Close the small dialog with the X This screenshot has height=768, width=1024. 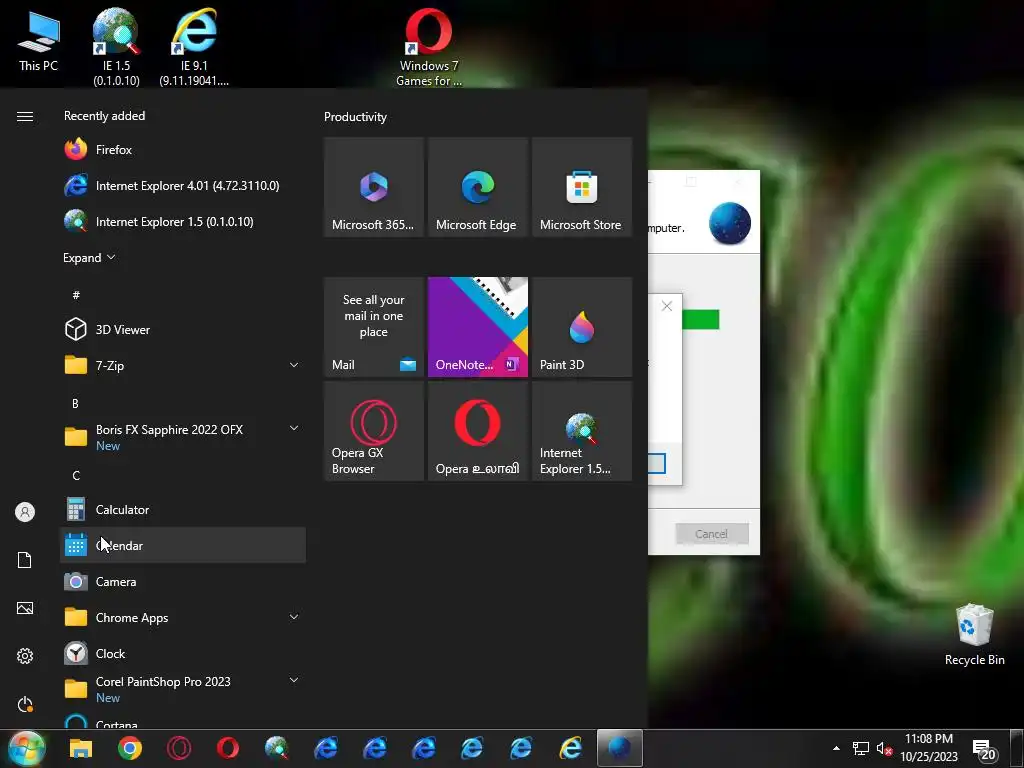667,306
